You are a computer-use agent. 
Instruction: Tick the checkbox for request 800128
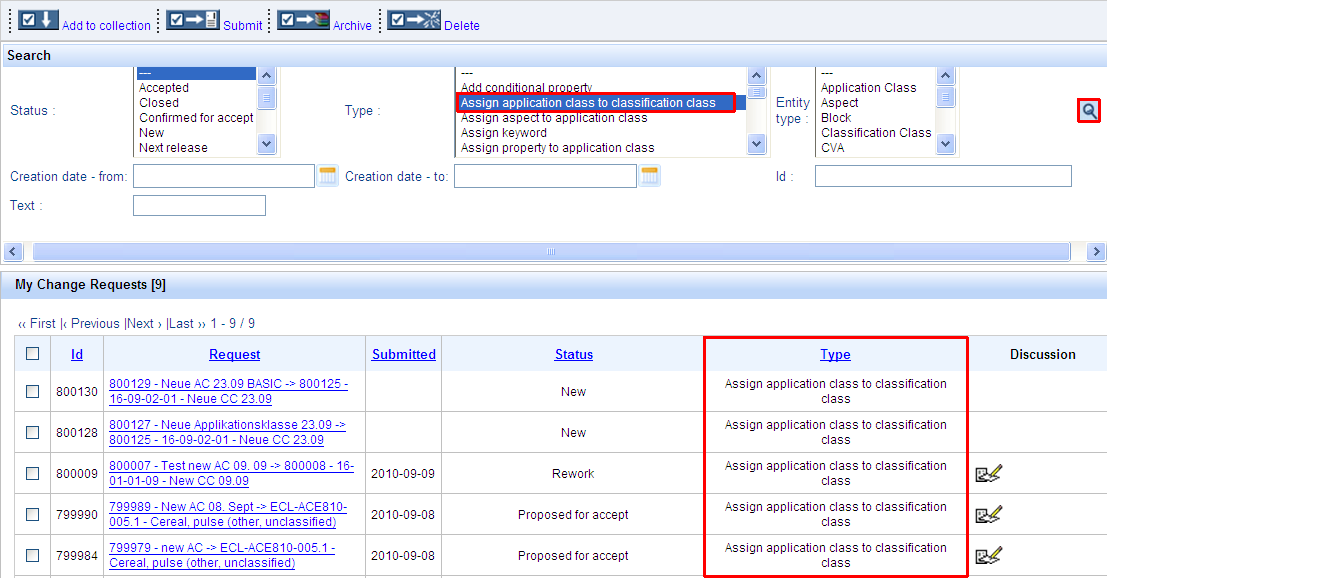pyautogui.click(x=33, y=433)
